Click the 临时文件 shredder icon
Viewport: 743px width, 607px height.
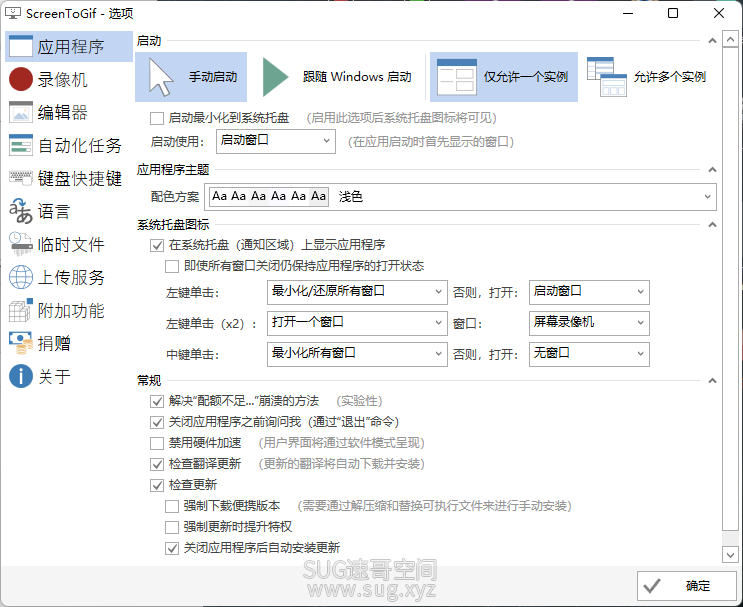tap(21, 244)
